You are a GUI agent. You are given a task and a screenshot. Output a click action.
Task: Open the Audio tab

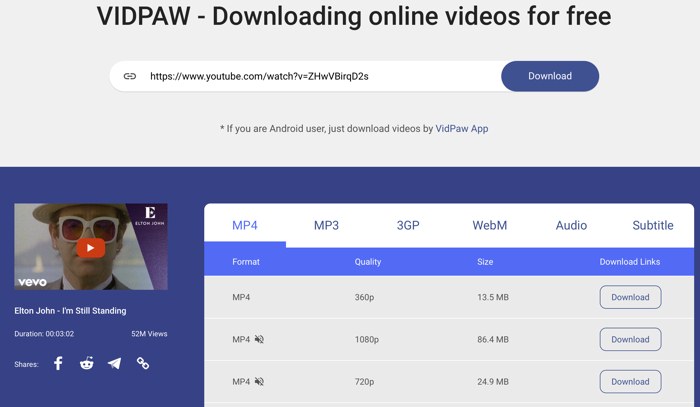point(571,225)
